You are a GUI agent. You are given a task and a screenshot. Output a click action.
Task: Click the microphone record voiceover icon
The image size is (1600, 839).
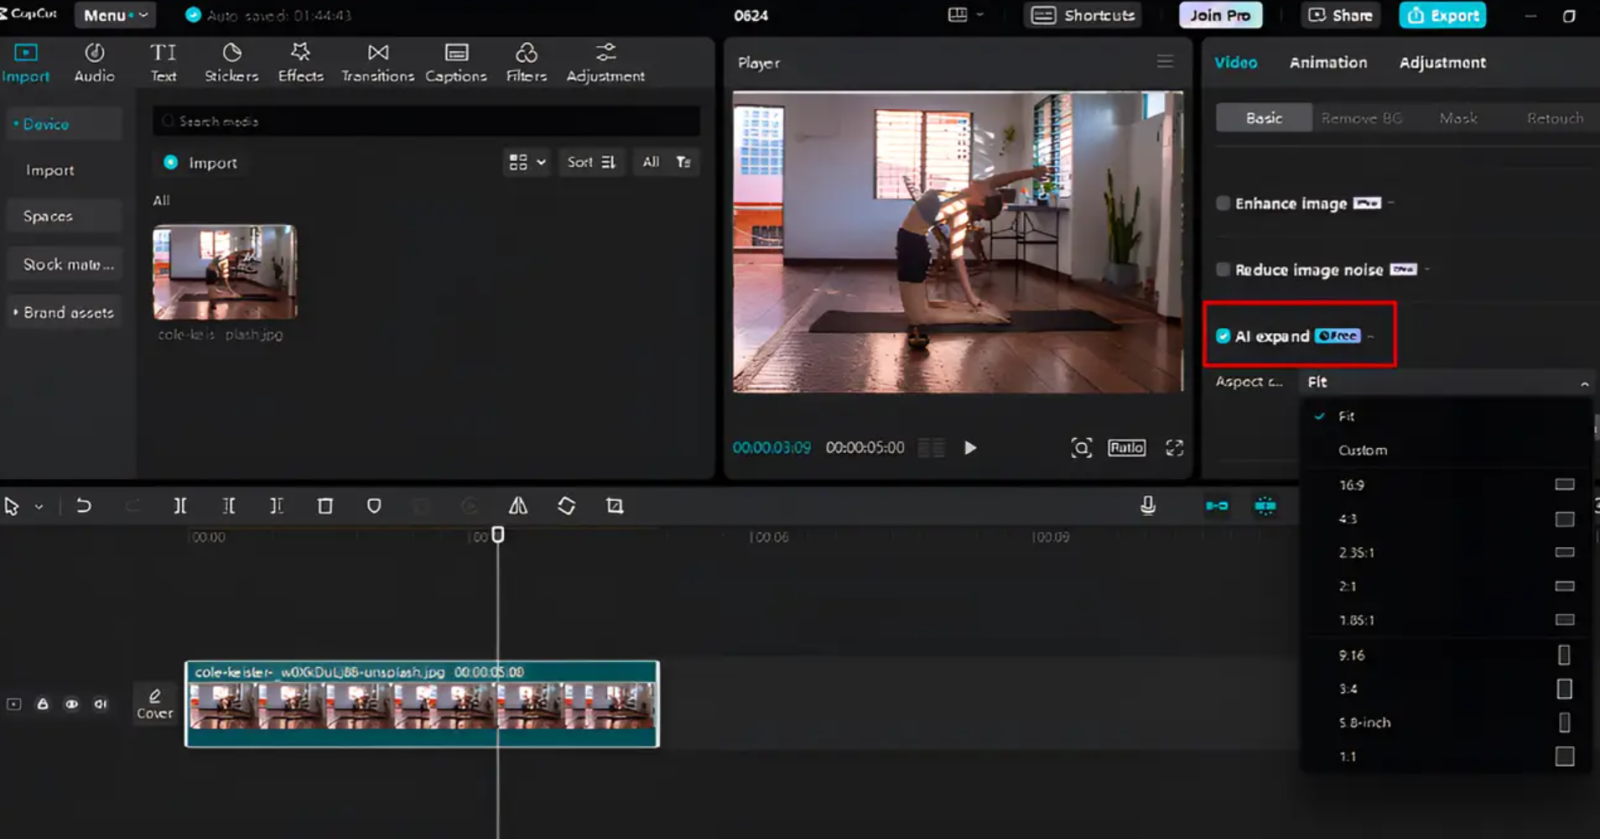pos(1148,506)
